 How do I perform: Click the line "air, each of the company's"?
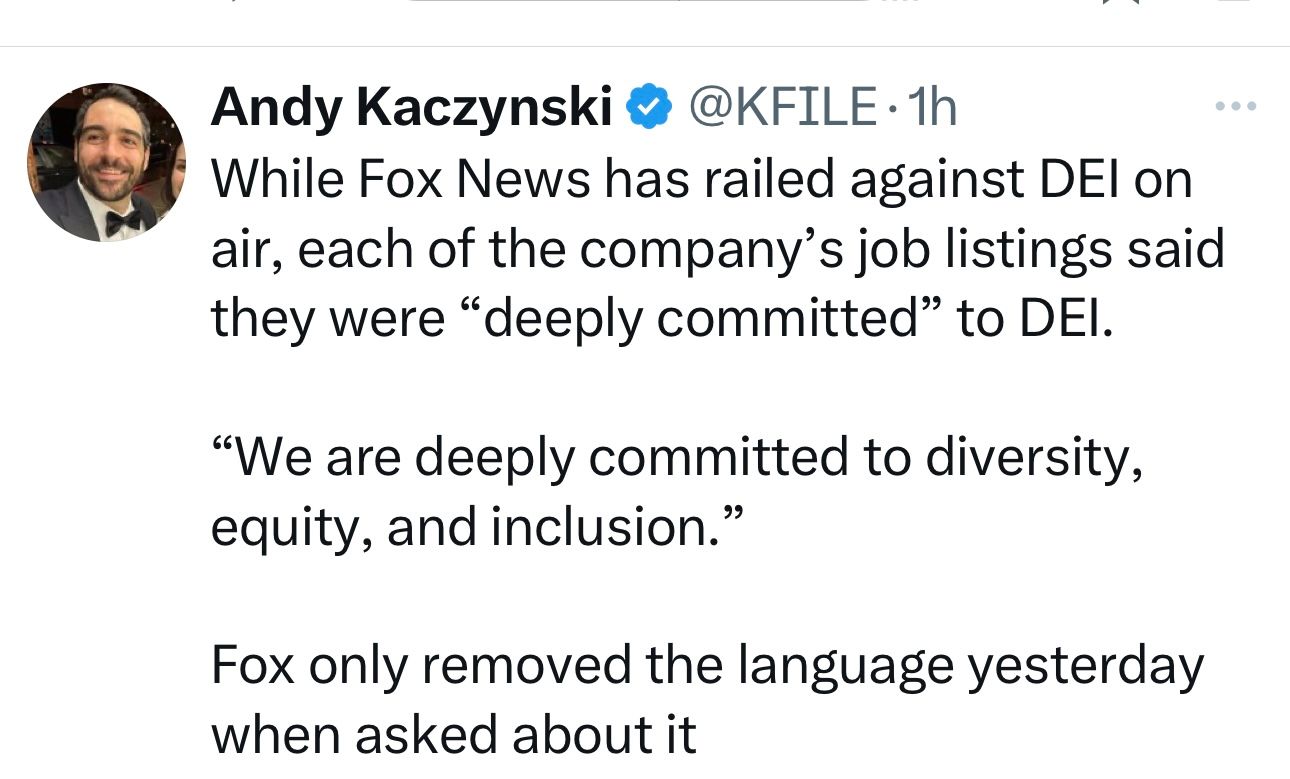tap(718, 251)
